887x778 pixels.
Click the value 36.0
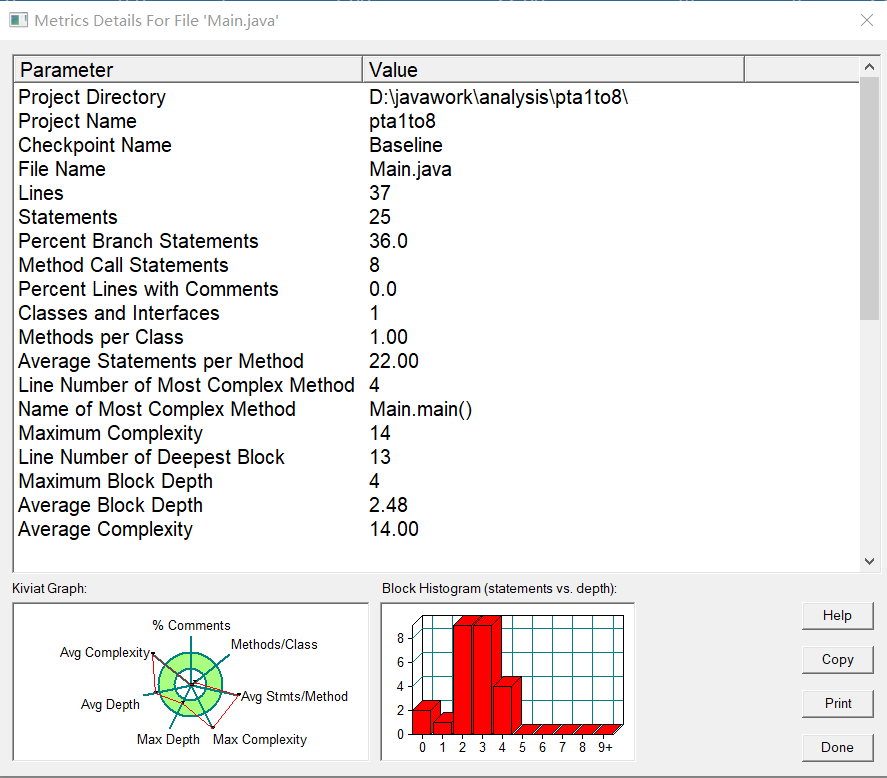[388, 241]
